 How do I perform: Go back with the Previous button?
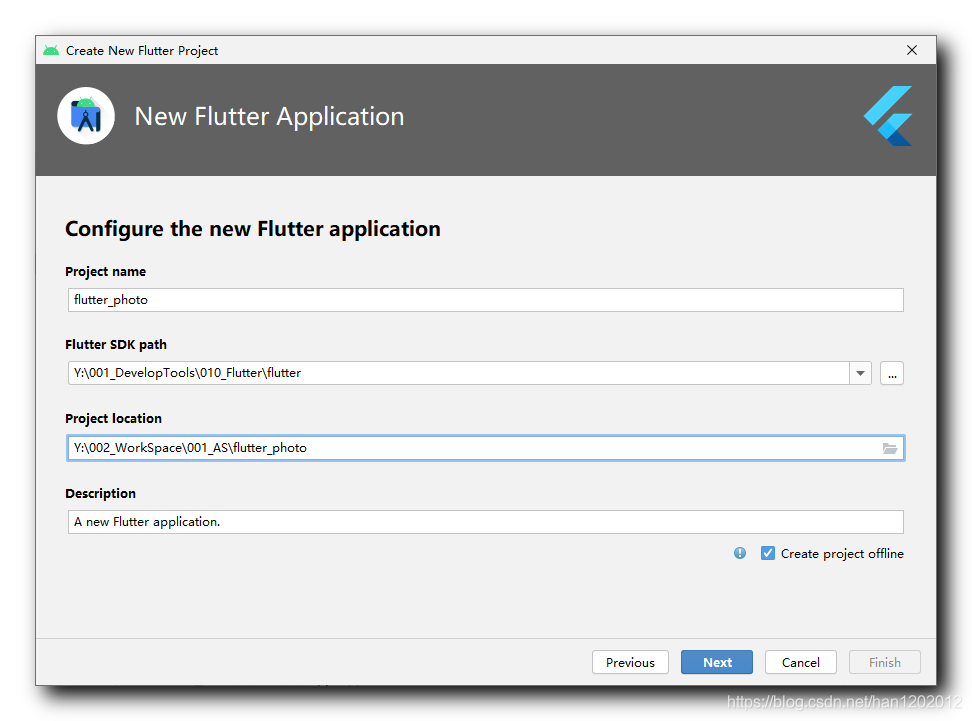coord(630,662)
